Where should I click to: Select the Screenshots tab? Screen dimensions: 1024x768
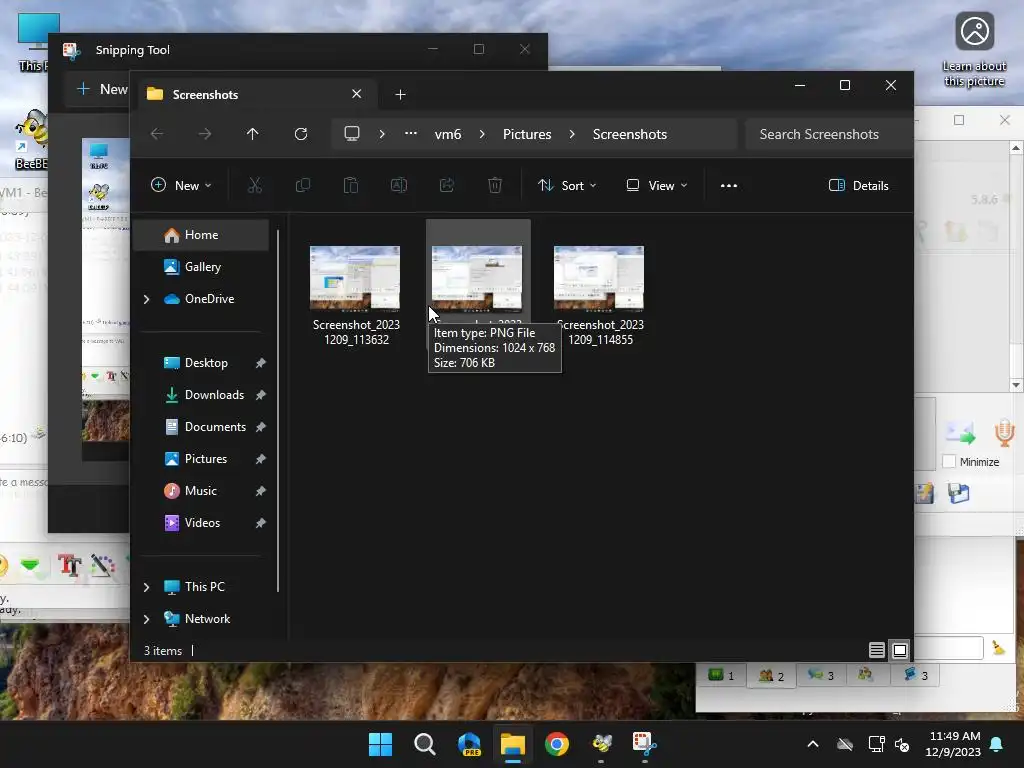pyautogui.click(x=258, y=95)
